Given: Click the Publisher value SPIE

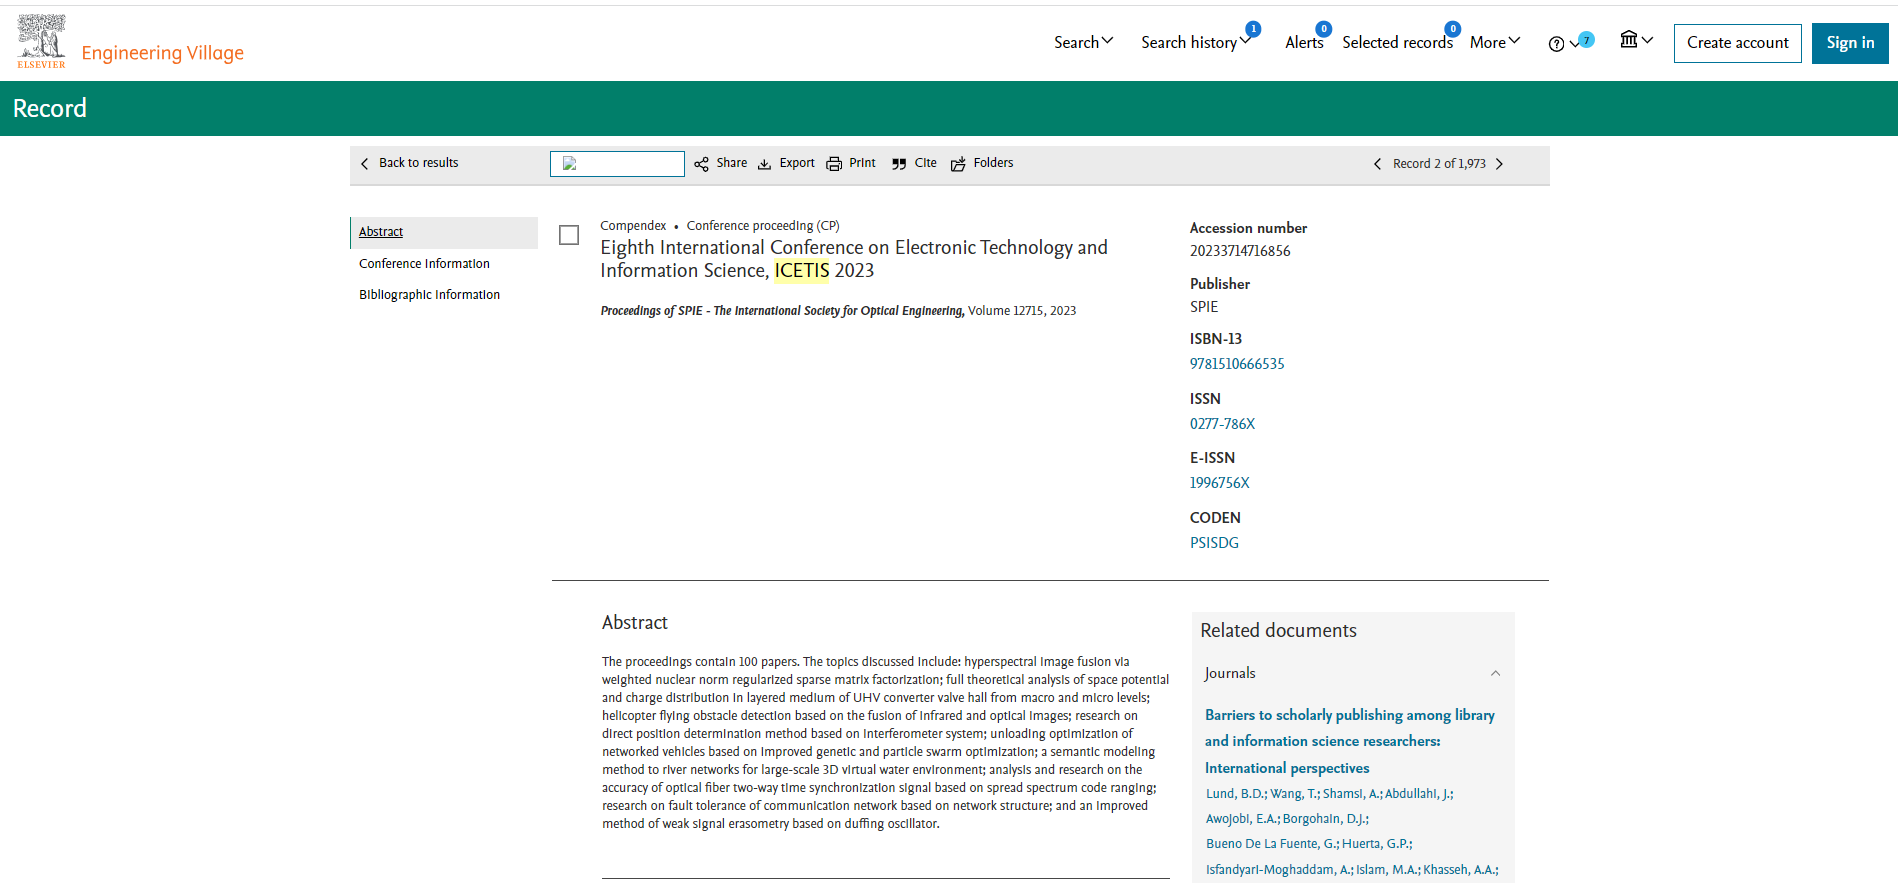Looking at the screenshot, I should 1204,307.
